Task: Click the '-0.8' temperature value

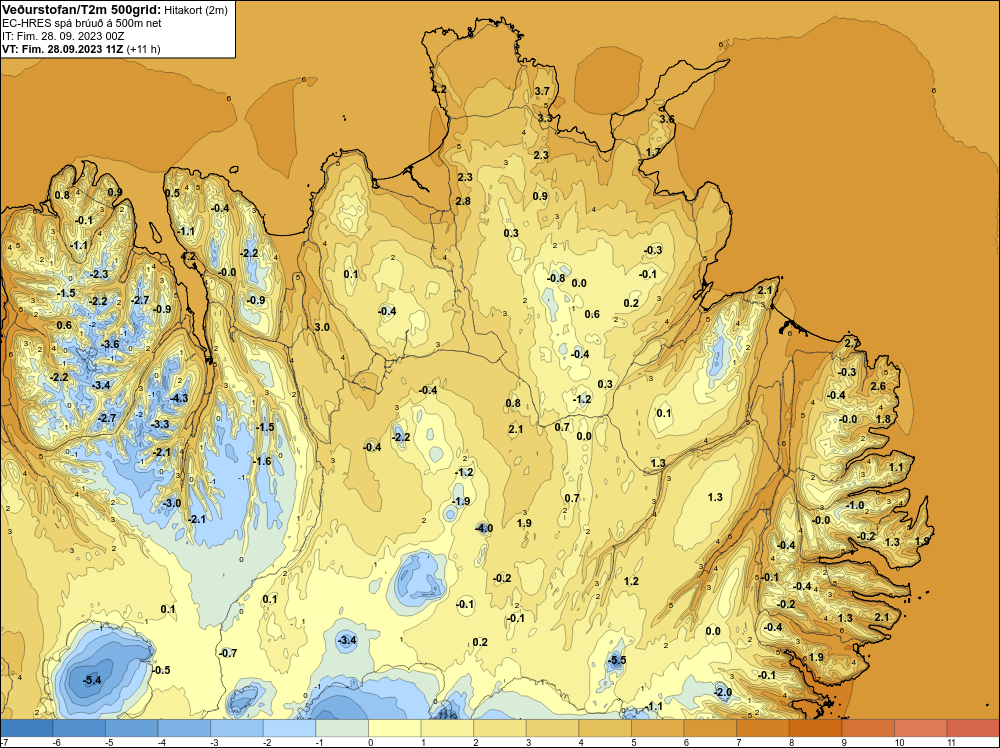Action: [555, 278]
